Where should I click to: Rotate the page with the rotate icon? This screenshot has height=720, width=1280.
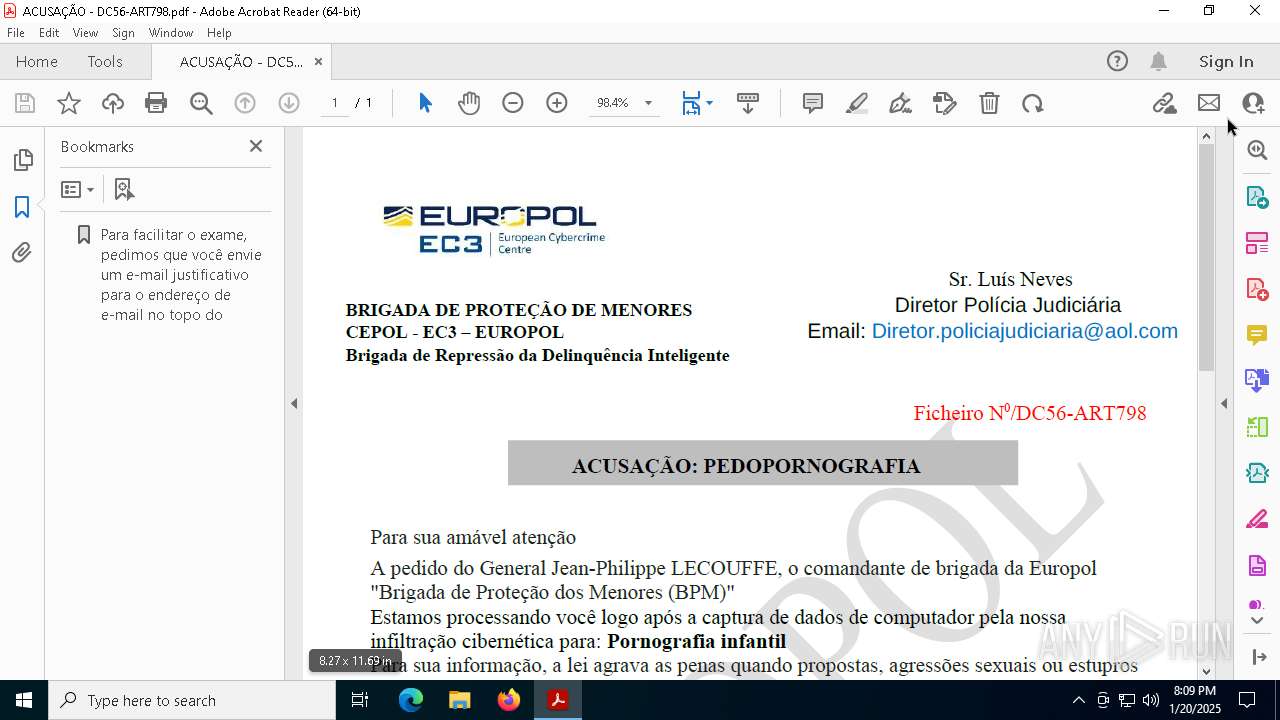point(1033,103)
